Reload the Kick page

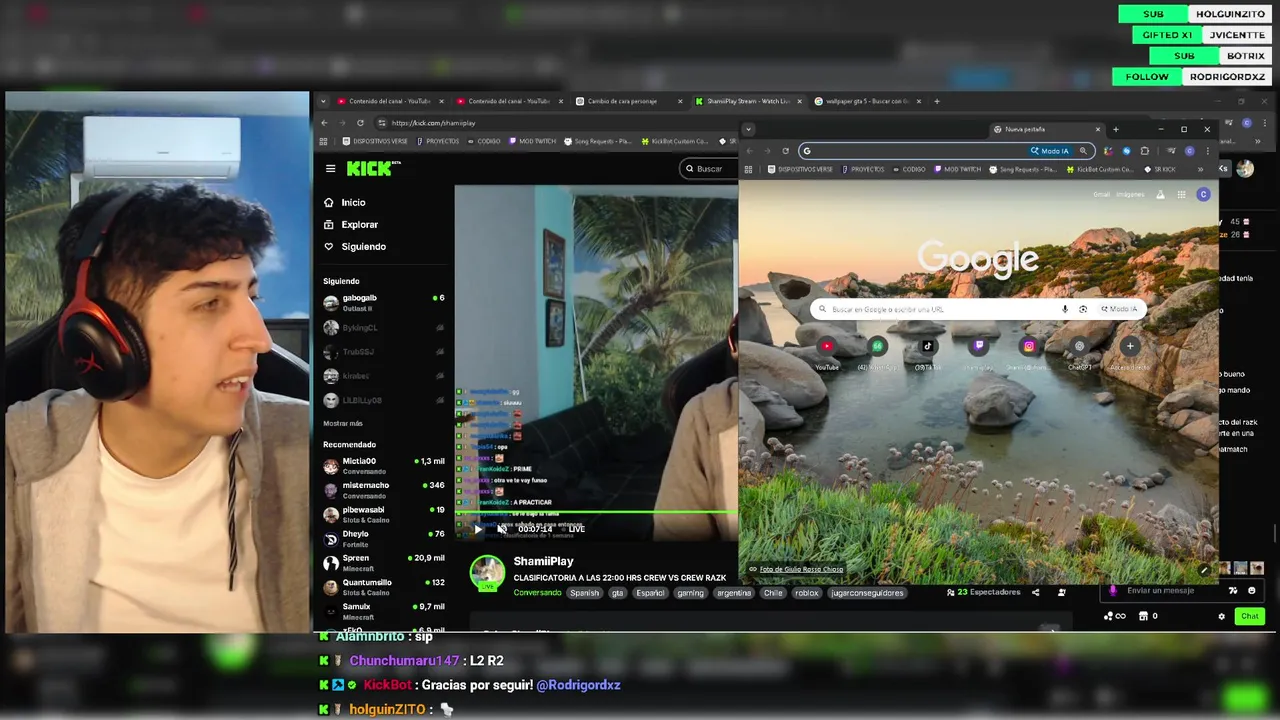click(x=360, y=123)
